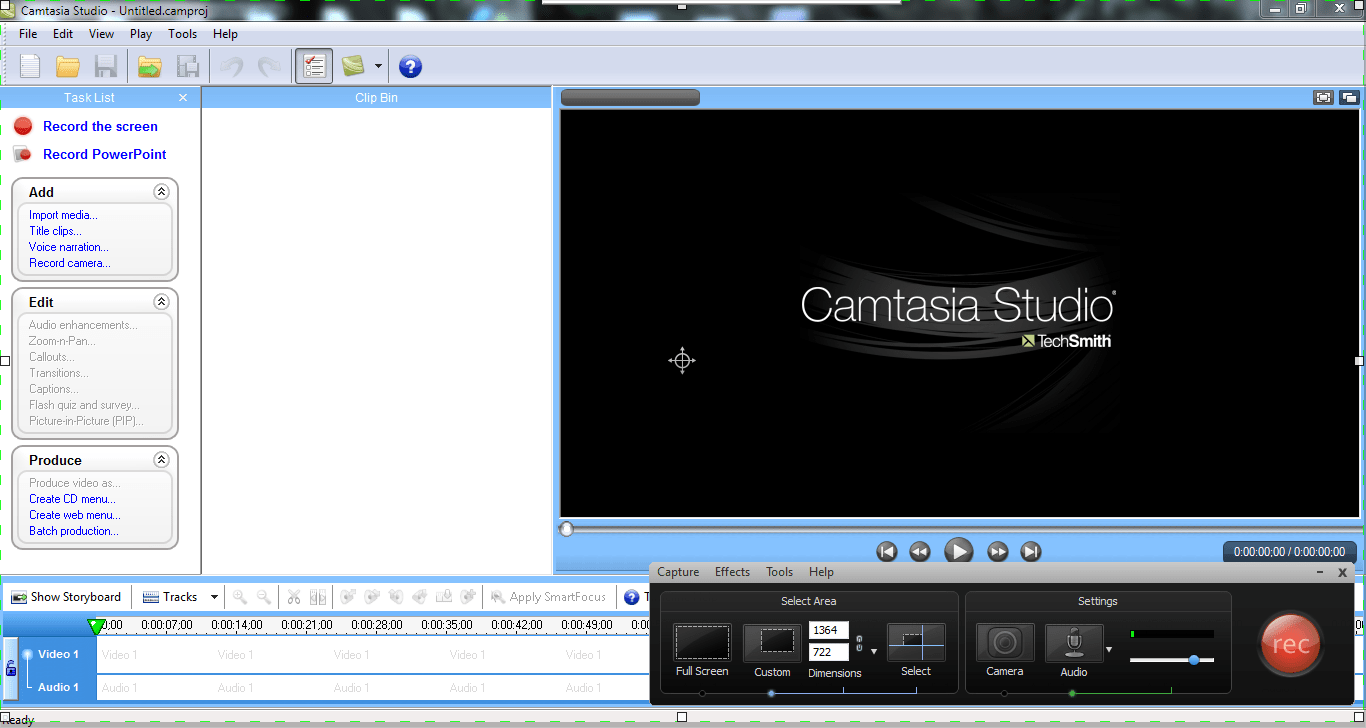Click the height field showing 722
Image resolution: width=1366 pixels, height=728 pixels.
[x=829, y=652]
